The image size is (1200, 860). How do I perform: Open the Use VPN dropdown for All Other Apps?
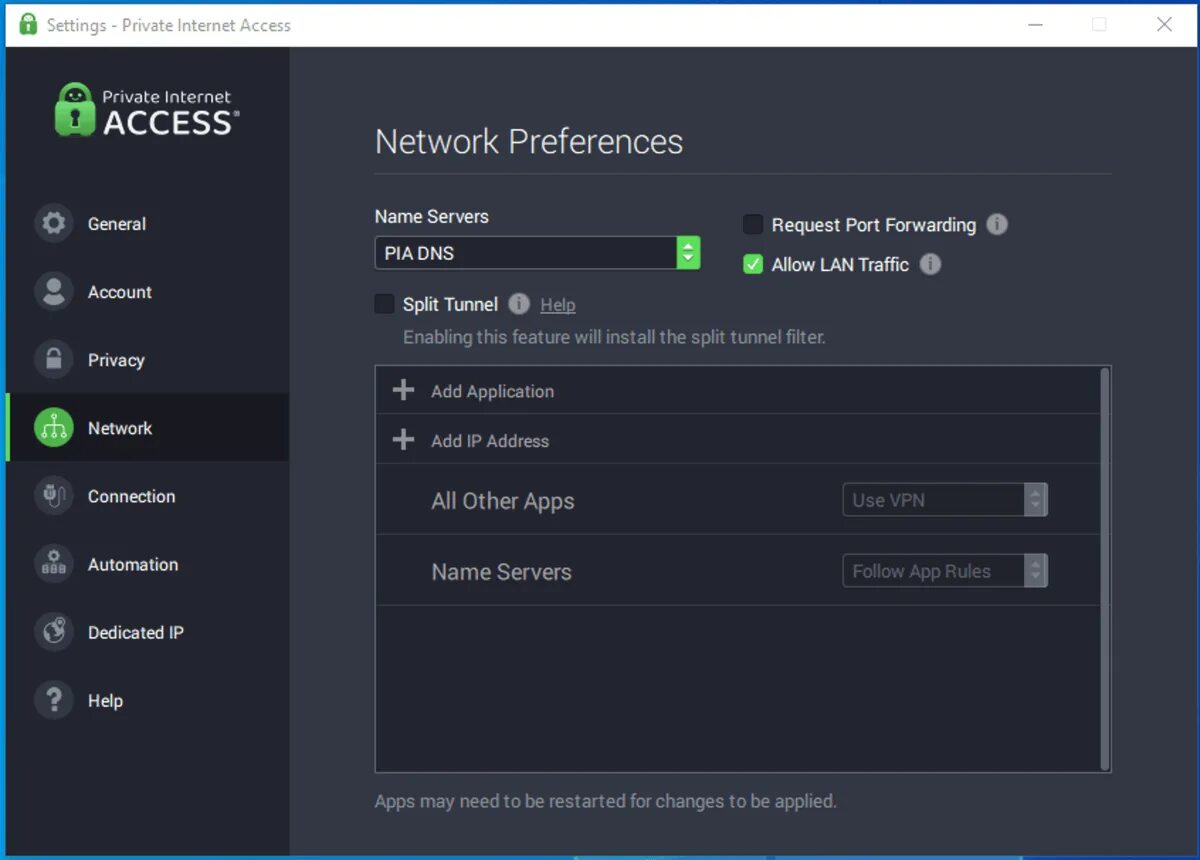pos(945,500)
